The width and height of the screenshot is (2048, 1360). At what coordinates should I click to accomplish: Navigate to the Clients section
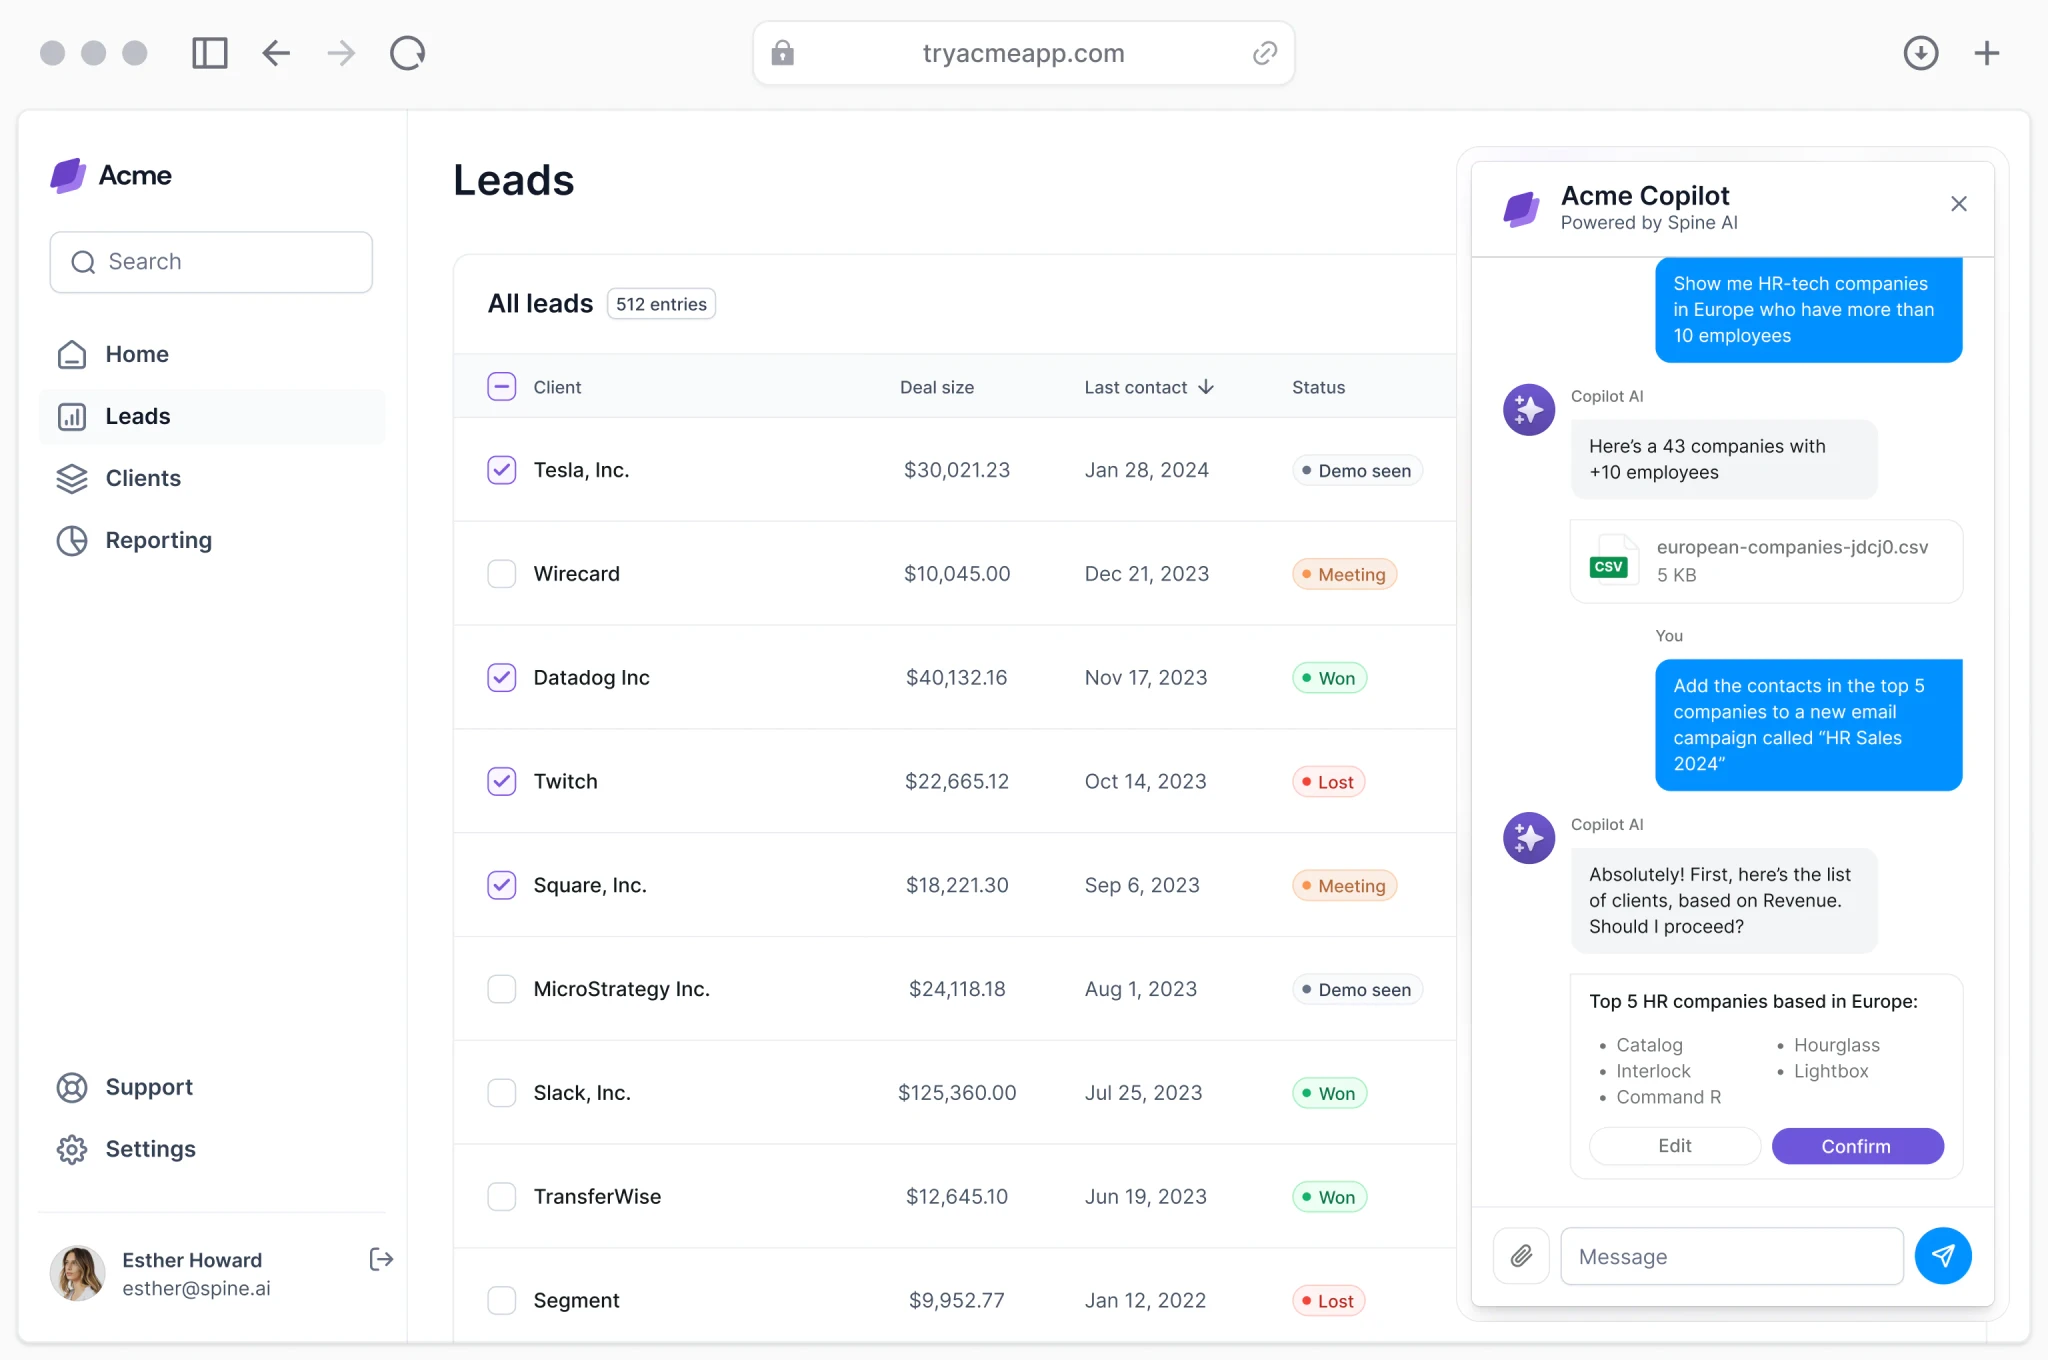point(71,479)
